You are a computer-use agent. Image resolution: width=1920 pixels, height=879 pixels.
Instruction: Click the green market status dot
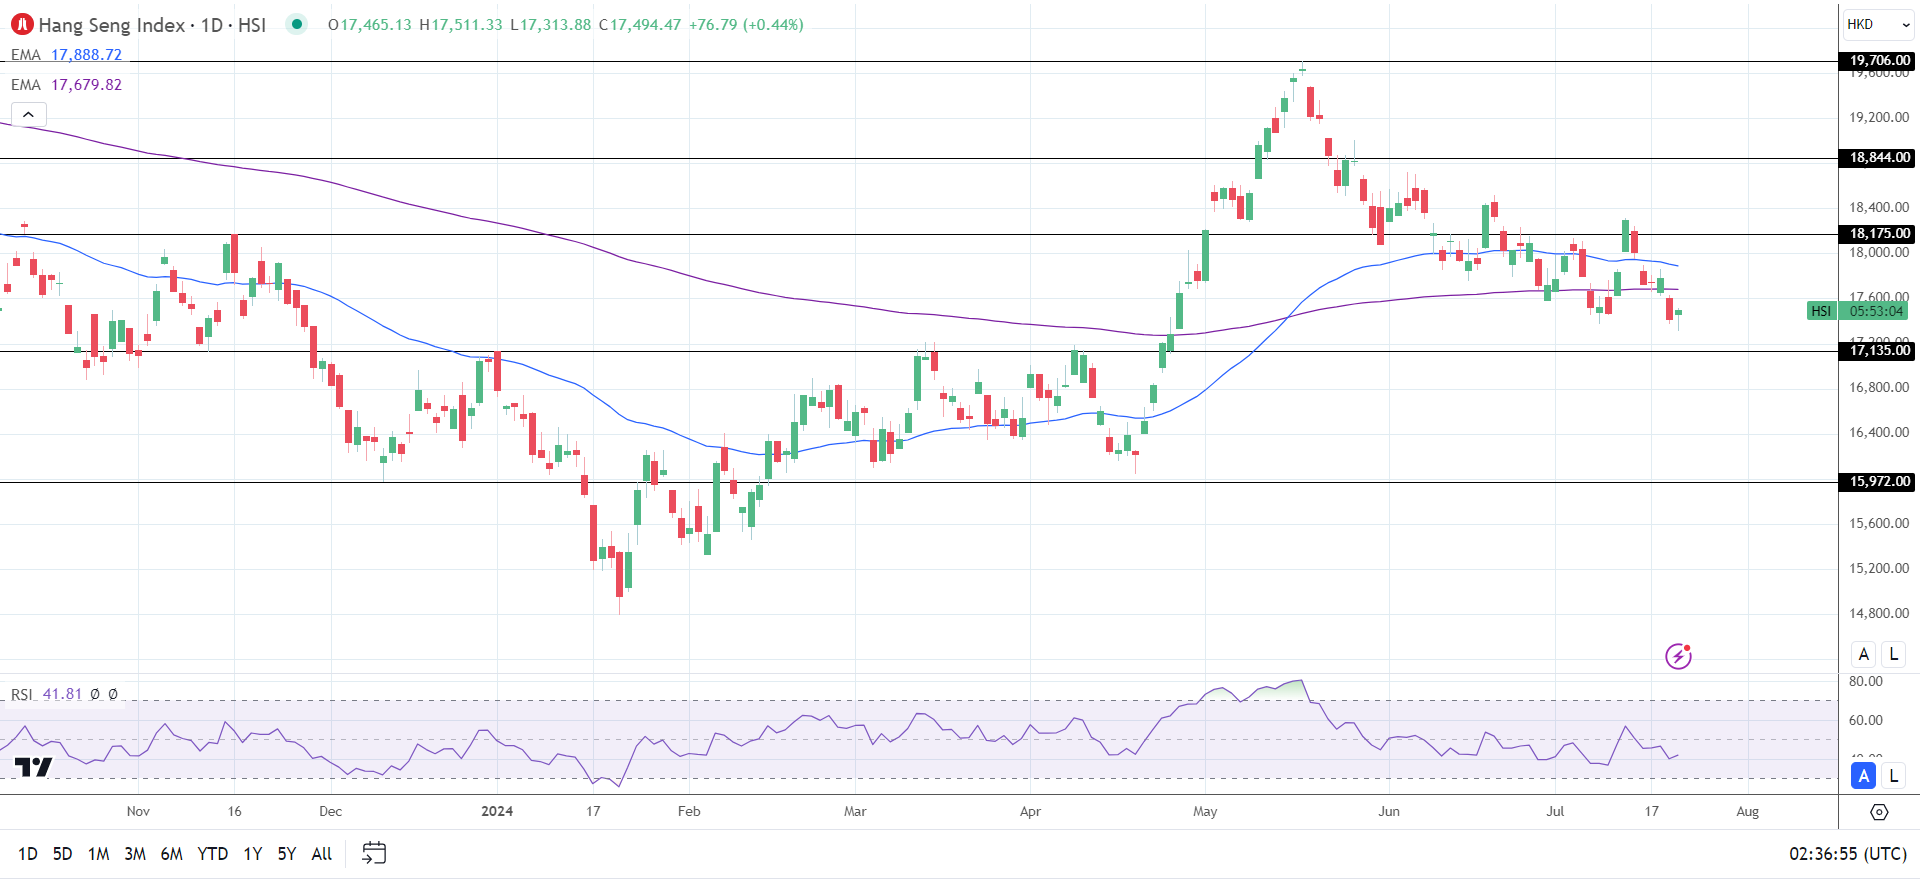[296, 24]
